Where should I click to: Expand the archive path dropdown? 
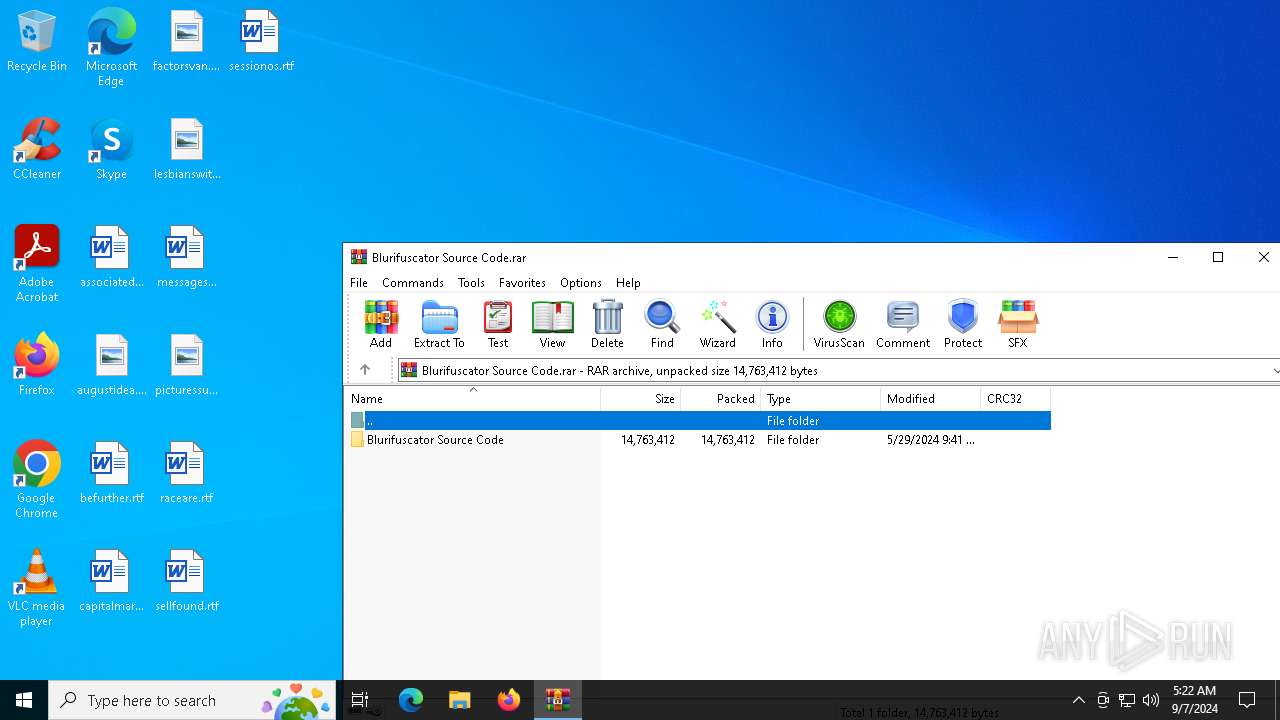[1274, 371]
